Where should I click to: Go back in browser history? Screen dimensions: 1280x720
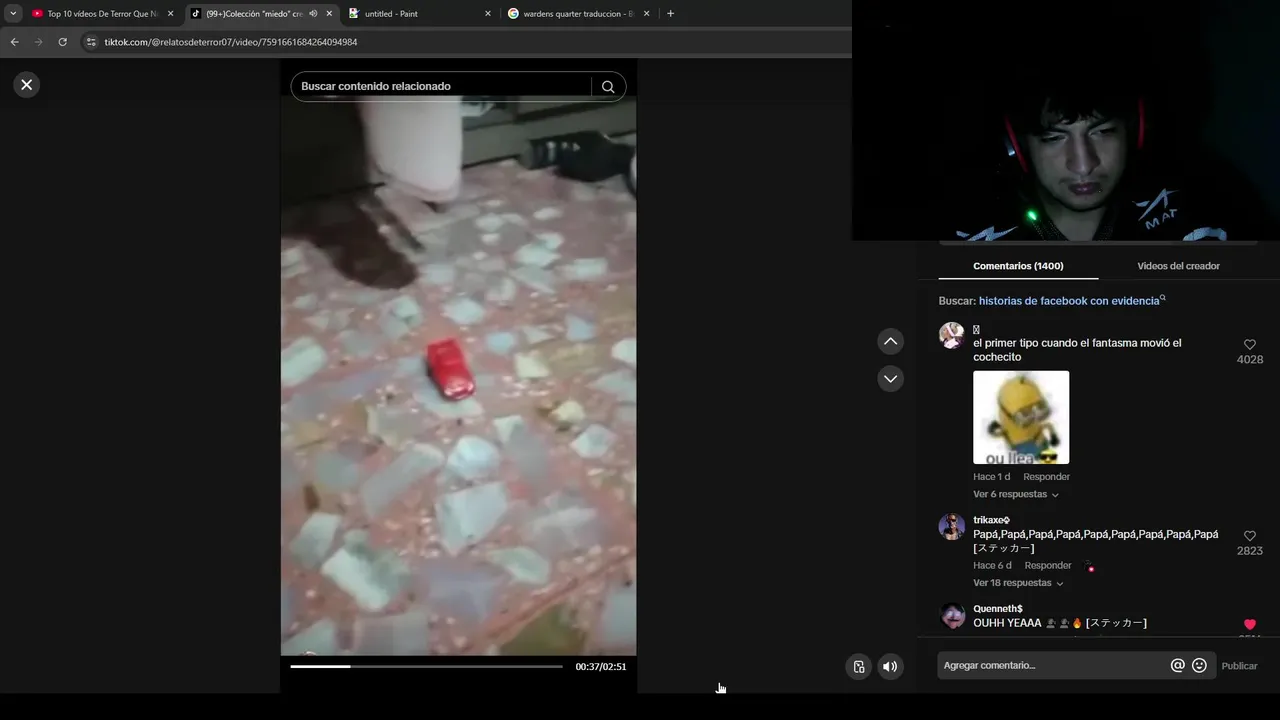(x=14, y=42)
